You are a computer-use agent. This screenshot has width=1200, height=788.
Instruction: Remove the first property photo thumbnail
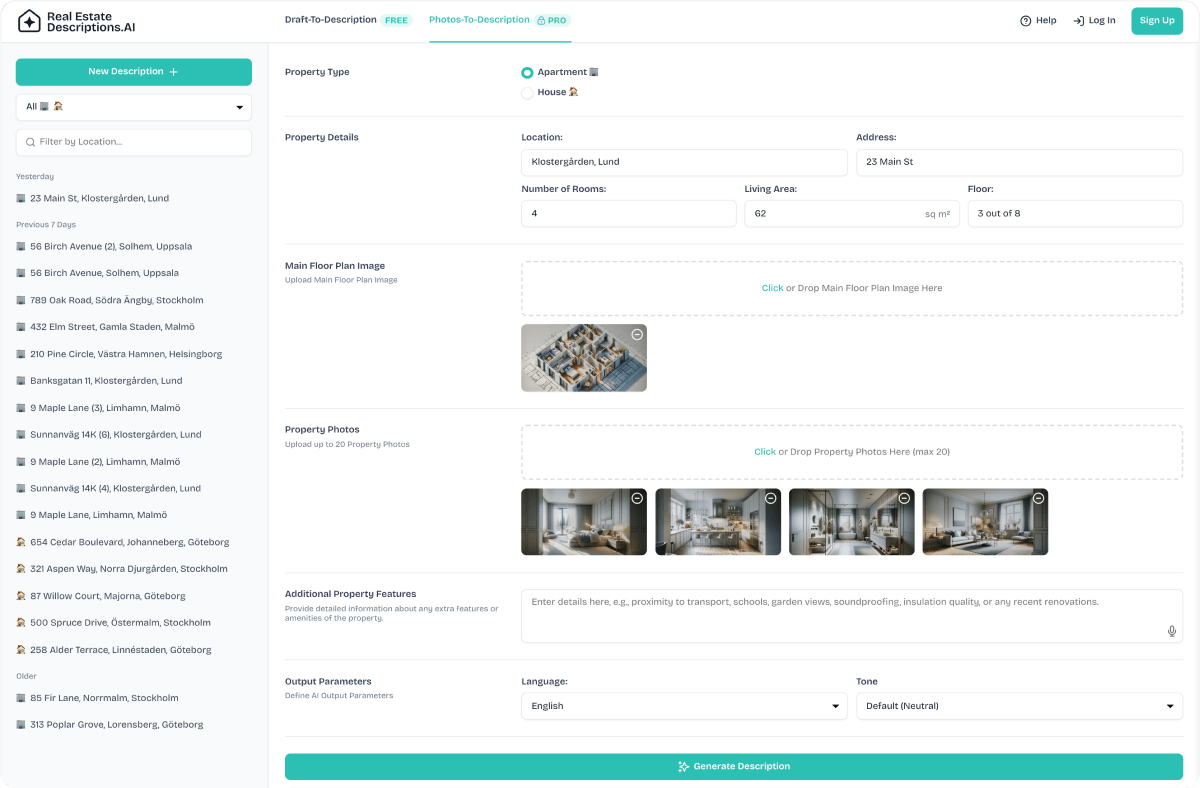point(637,497)
